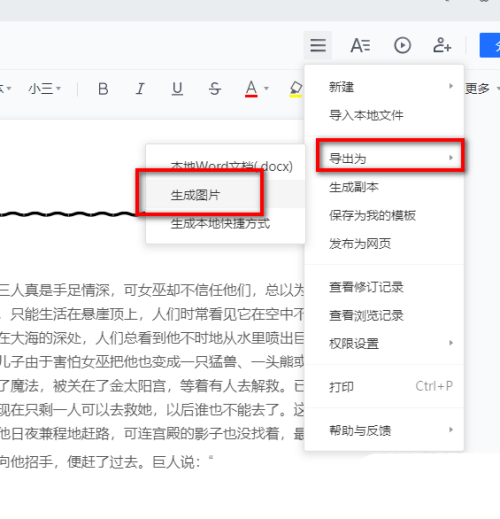Open font color dropdown arrow
The width and height of the screenshot is (500, 519).
(266, 88)
